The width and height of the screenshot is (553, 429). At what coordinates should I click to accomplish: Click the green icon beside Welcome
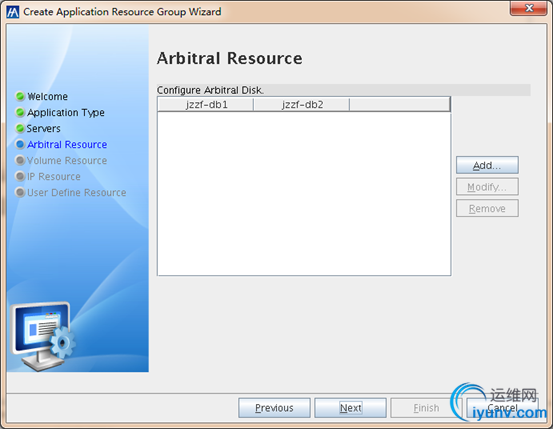click(20, 96)
